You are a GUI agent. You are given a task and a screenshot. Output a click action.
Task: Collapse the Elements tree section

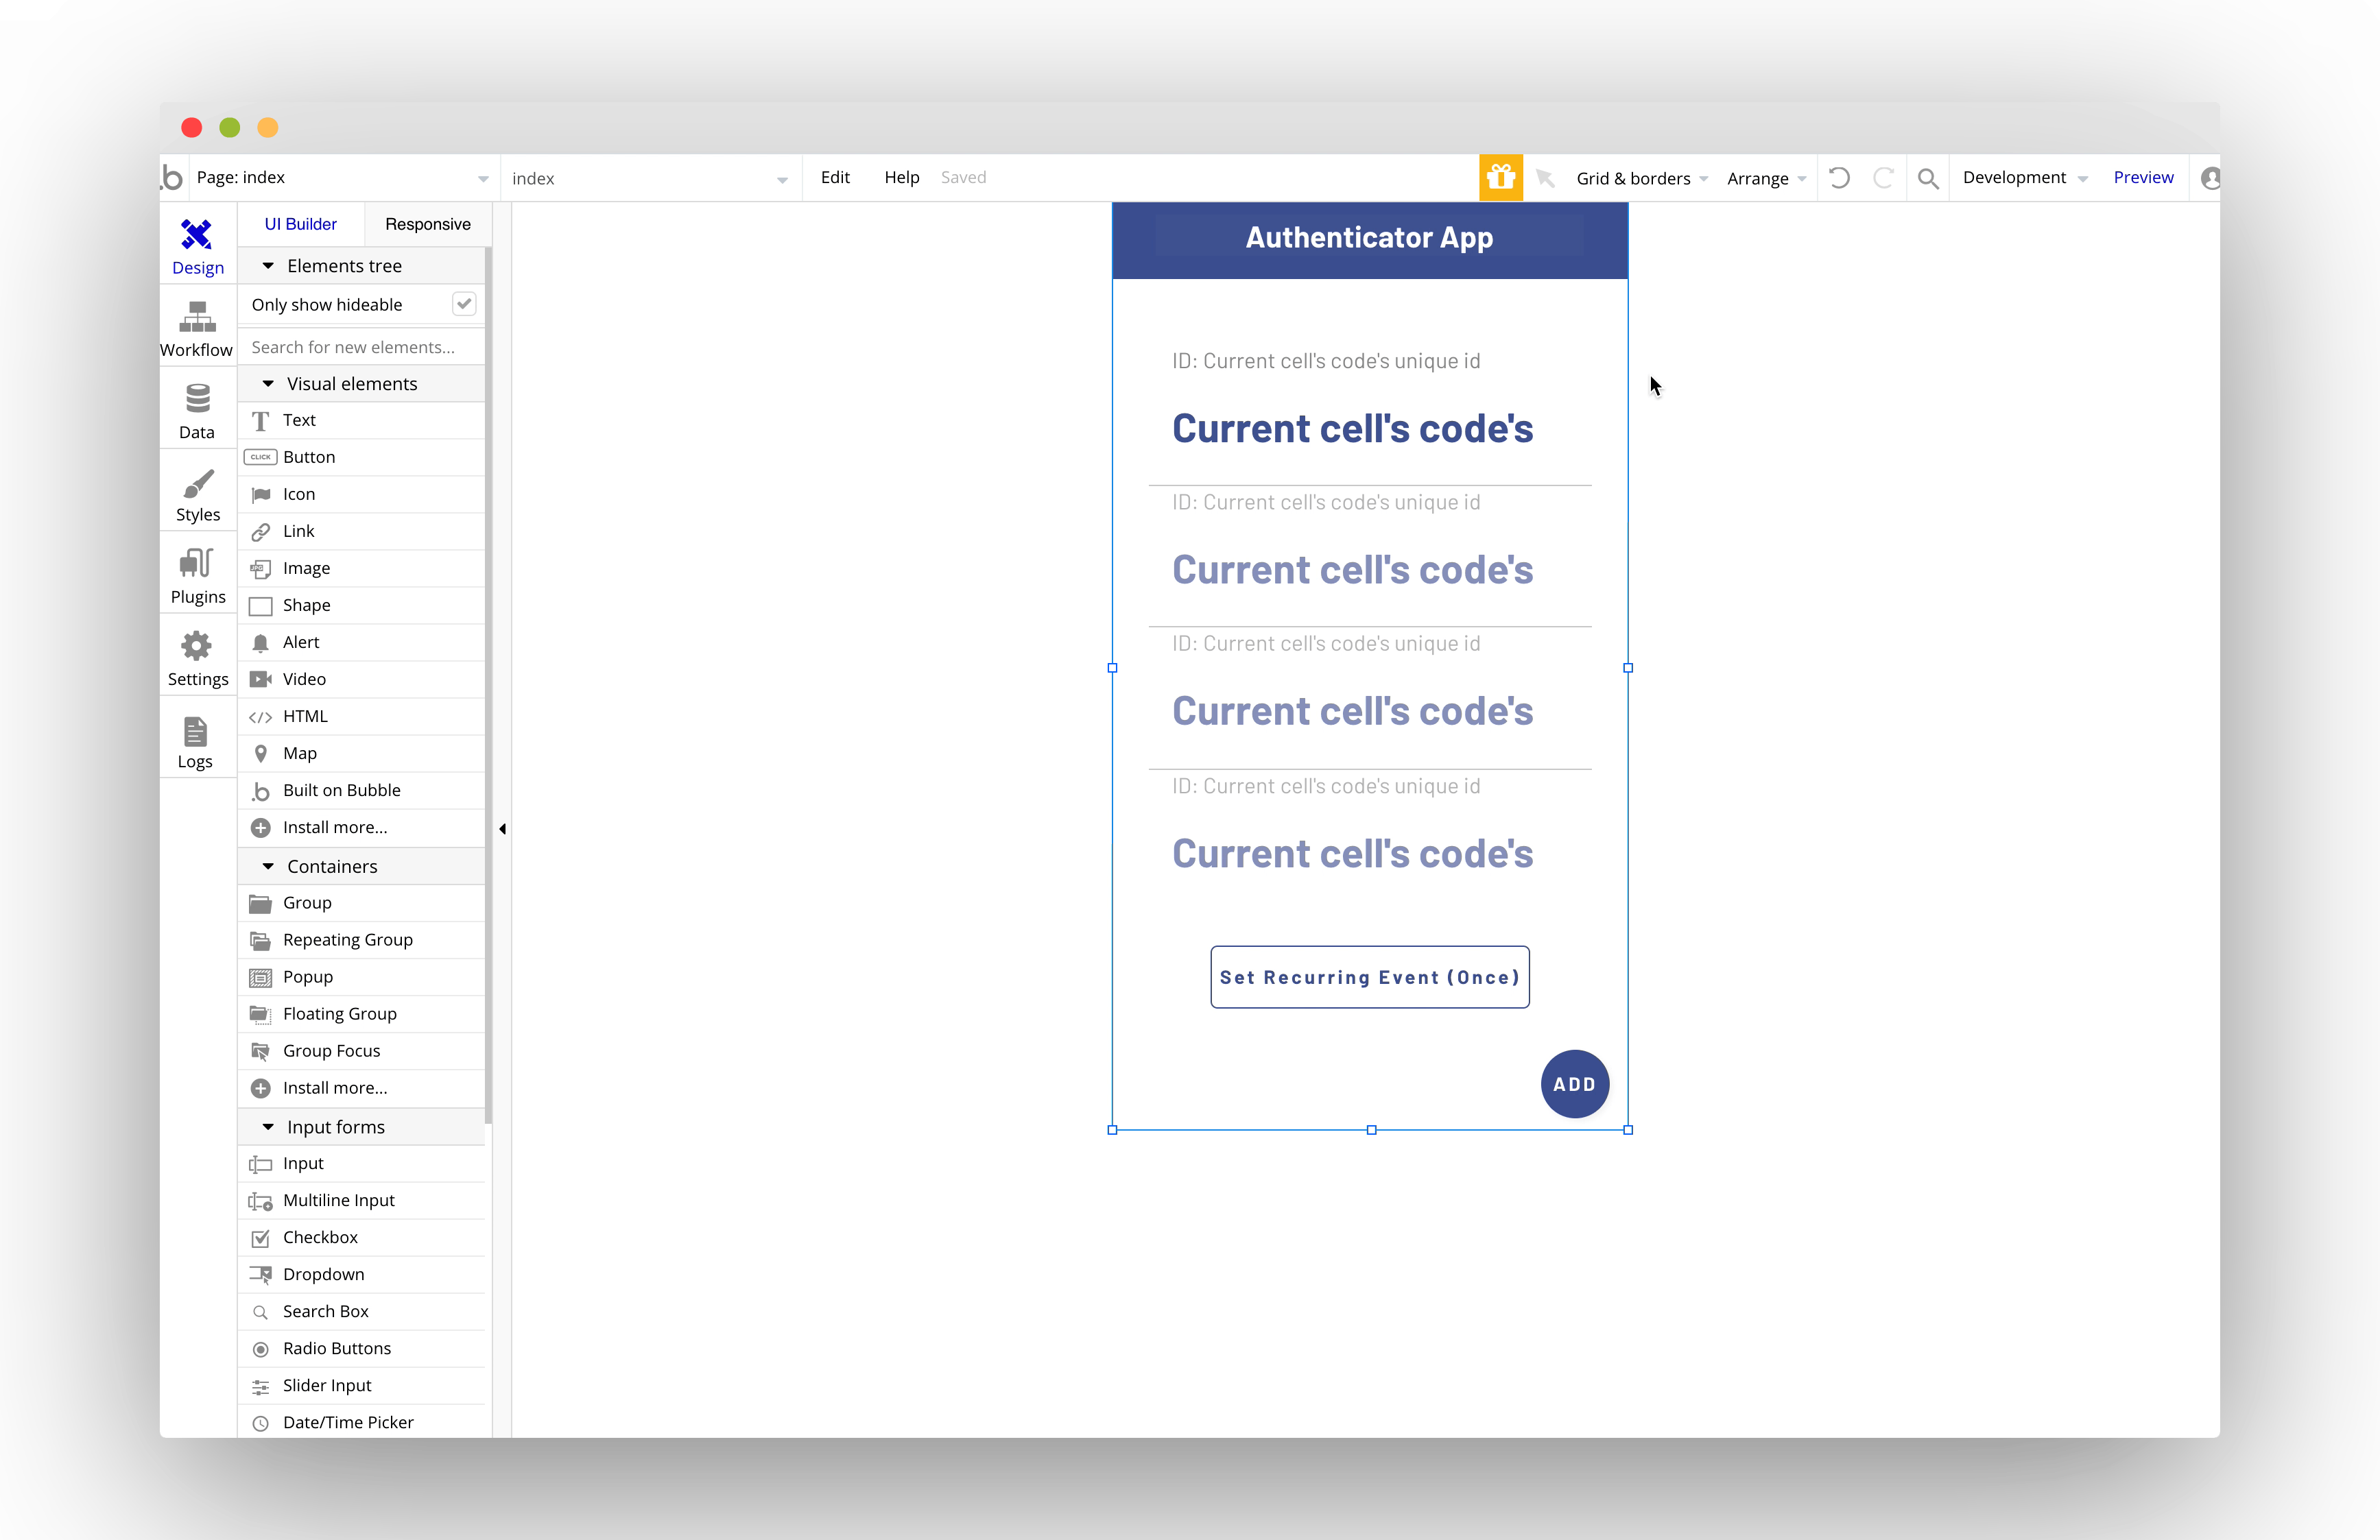tap(268, 266)
